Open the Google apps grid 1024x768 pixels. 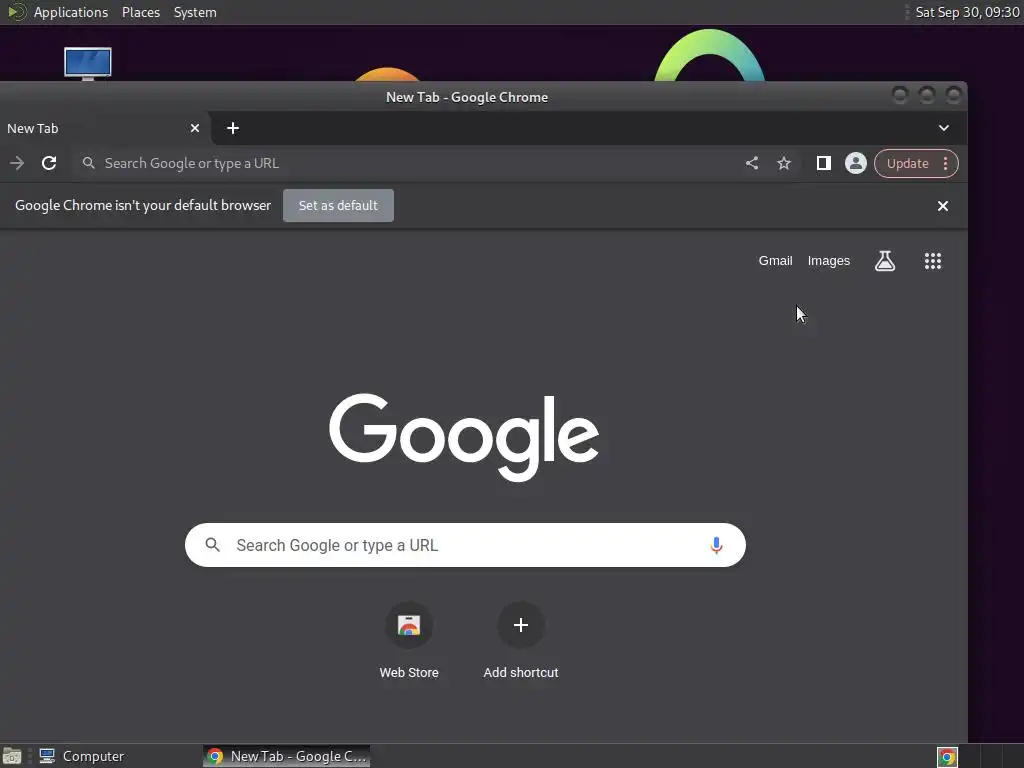pyautogui.click(x=933, y=261)
